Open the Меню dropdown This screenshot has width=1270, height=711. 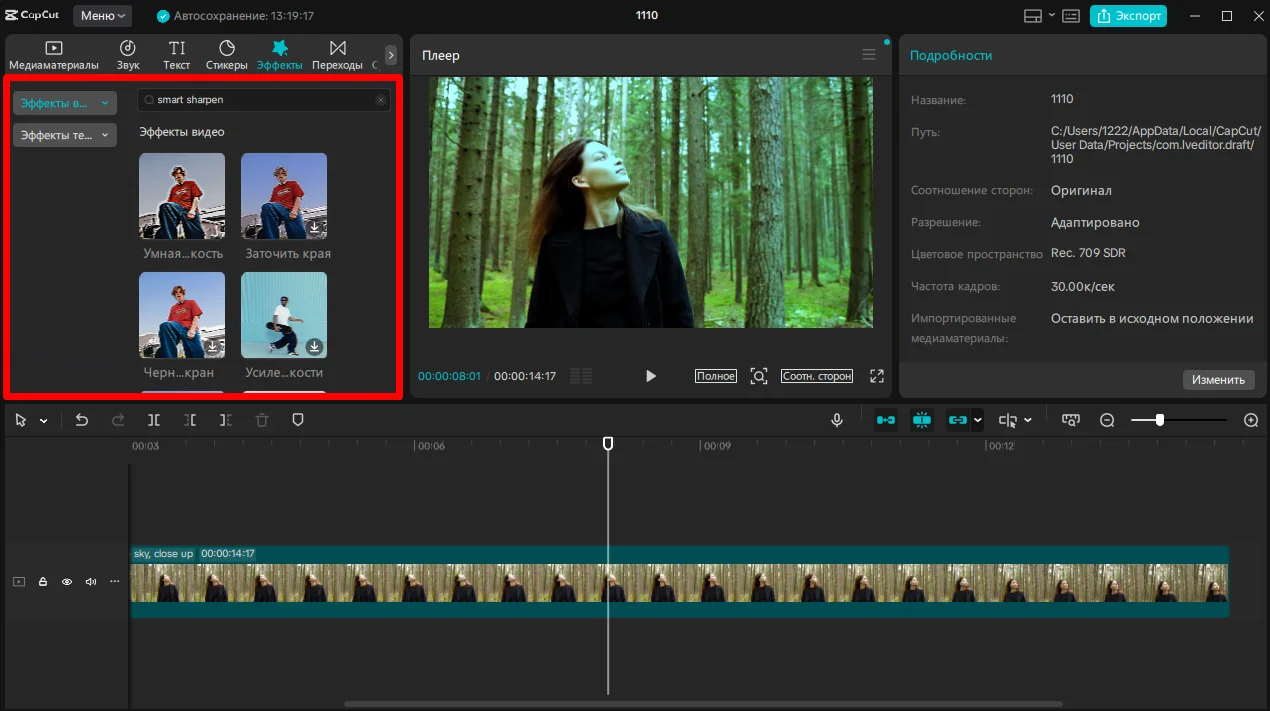[103, 16]
